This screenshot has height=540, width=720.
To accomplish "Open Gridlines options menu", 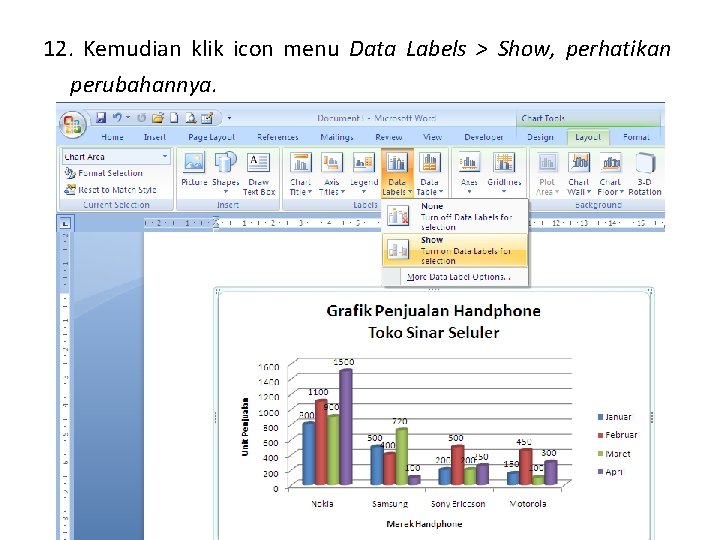I will [x=504, y=174].
